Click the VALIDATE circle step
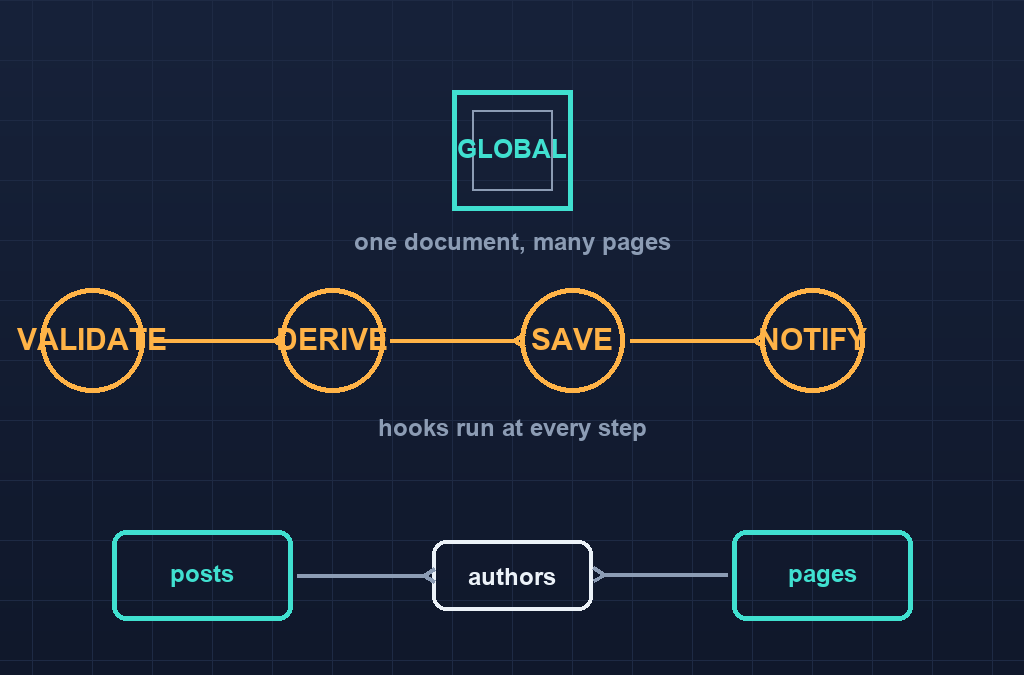This screenshot has height=675, width=1024. [x=92, y=340]
